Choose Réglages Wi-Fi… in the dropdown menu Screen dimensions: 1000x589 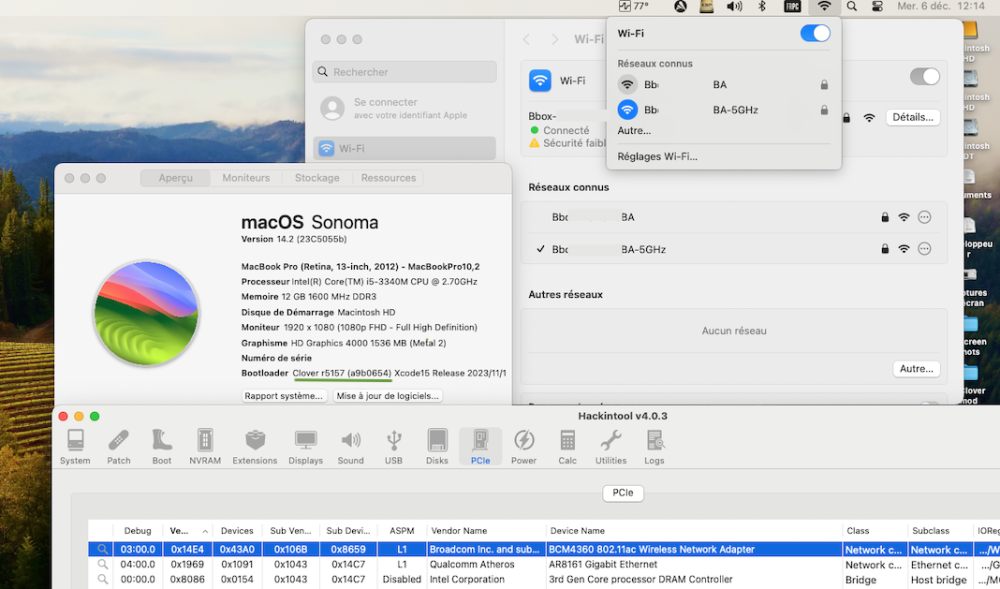click(658, 156)
